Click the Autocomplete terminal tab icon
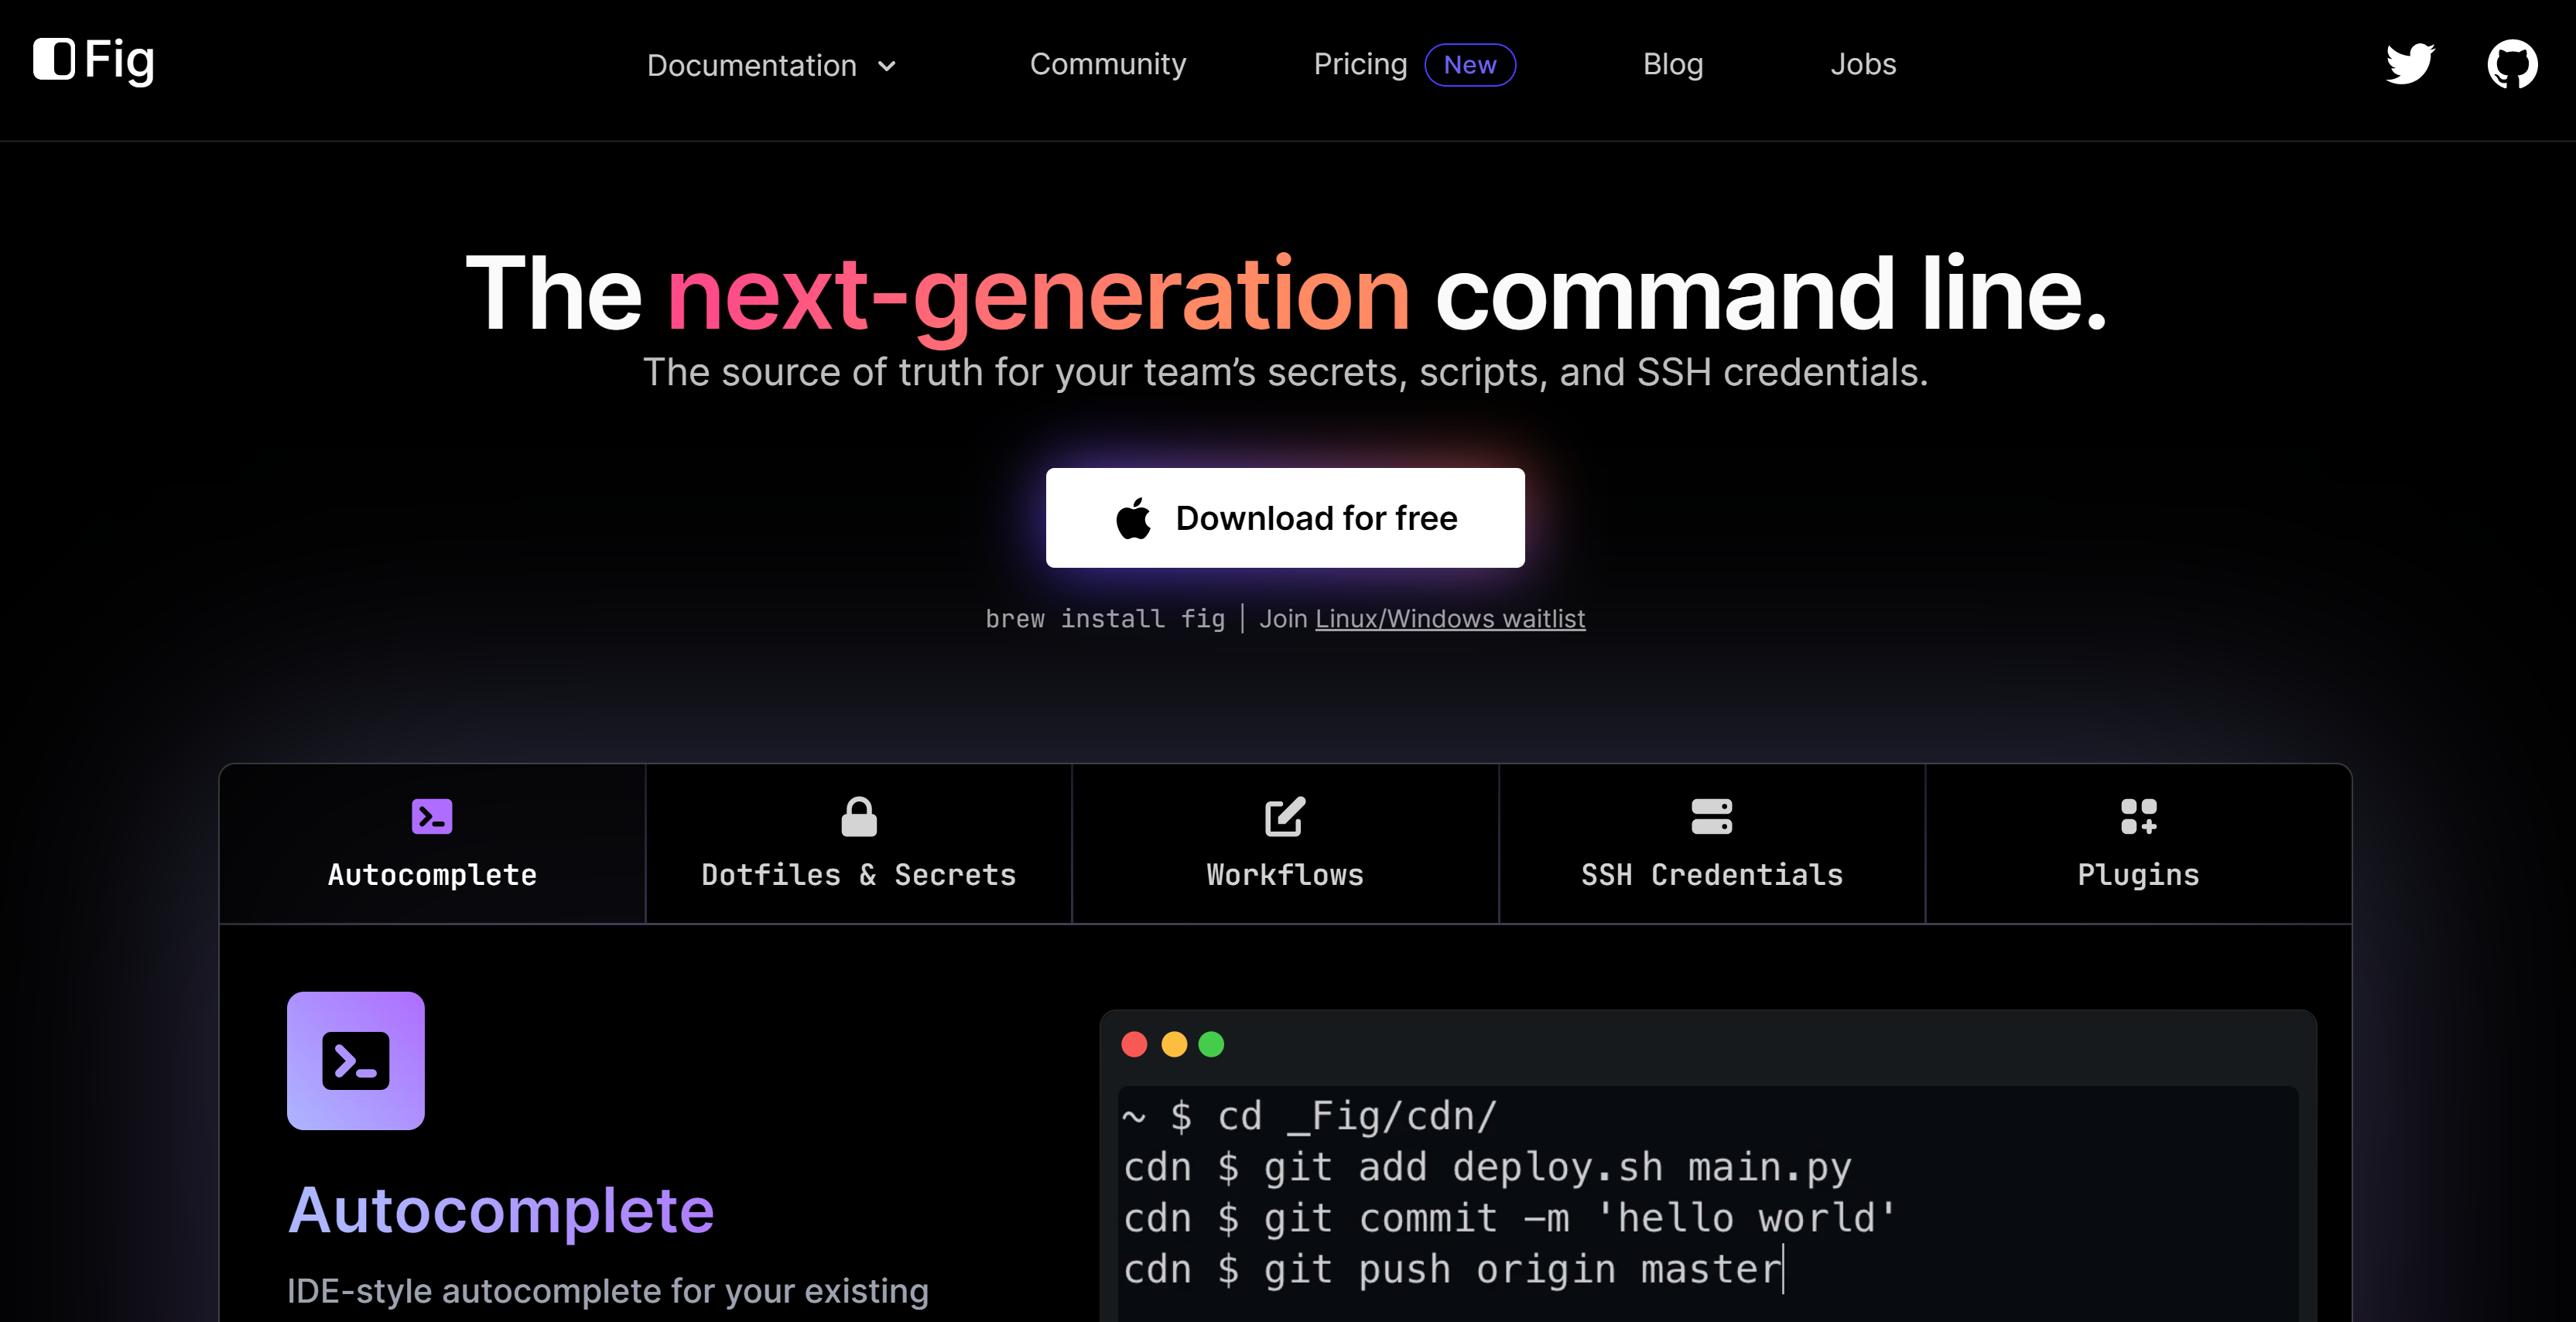 coord(432,816)
